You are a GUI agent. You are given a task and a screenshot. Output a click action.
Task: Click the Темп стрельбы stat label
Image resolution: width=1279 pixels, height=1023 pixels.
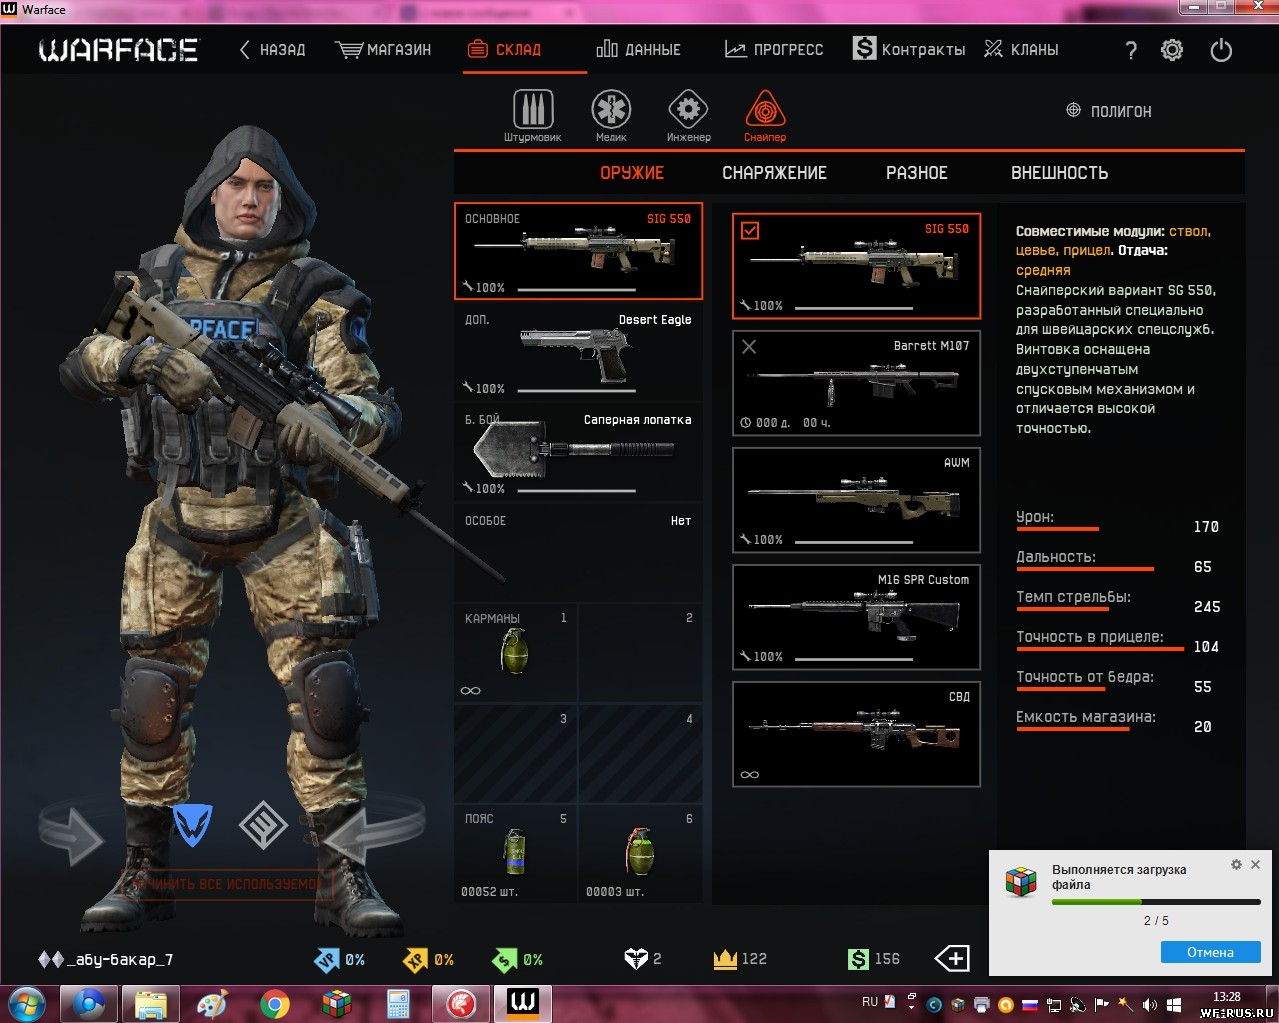[x=1074, y=597]
